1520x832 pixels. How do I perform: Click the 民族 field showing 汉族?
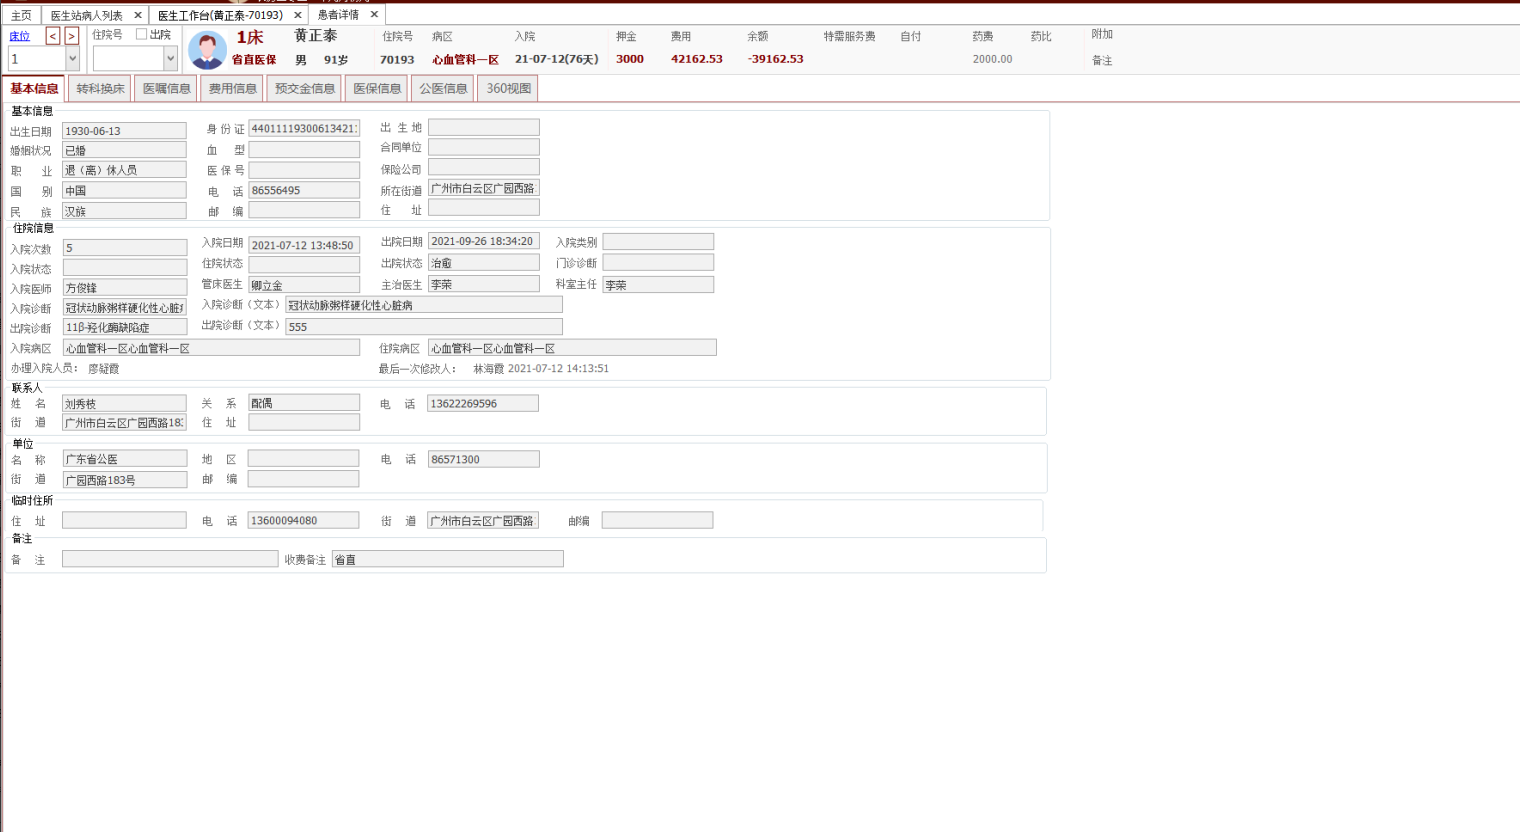[124, 211]
